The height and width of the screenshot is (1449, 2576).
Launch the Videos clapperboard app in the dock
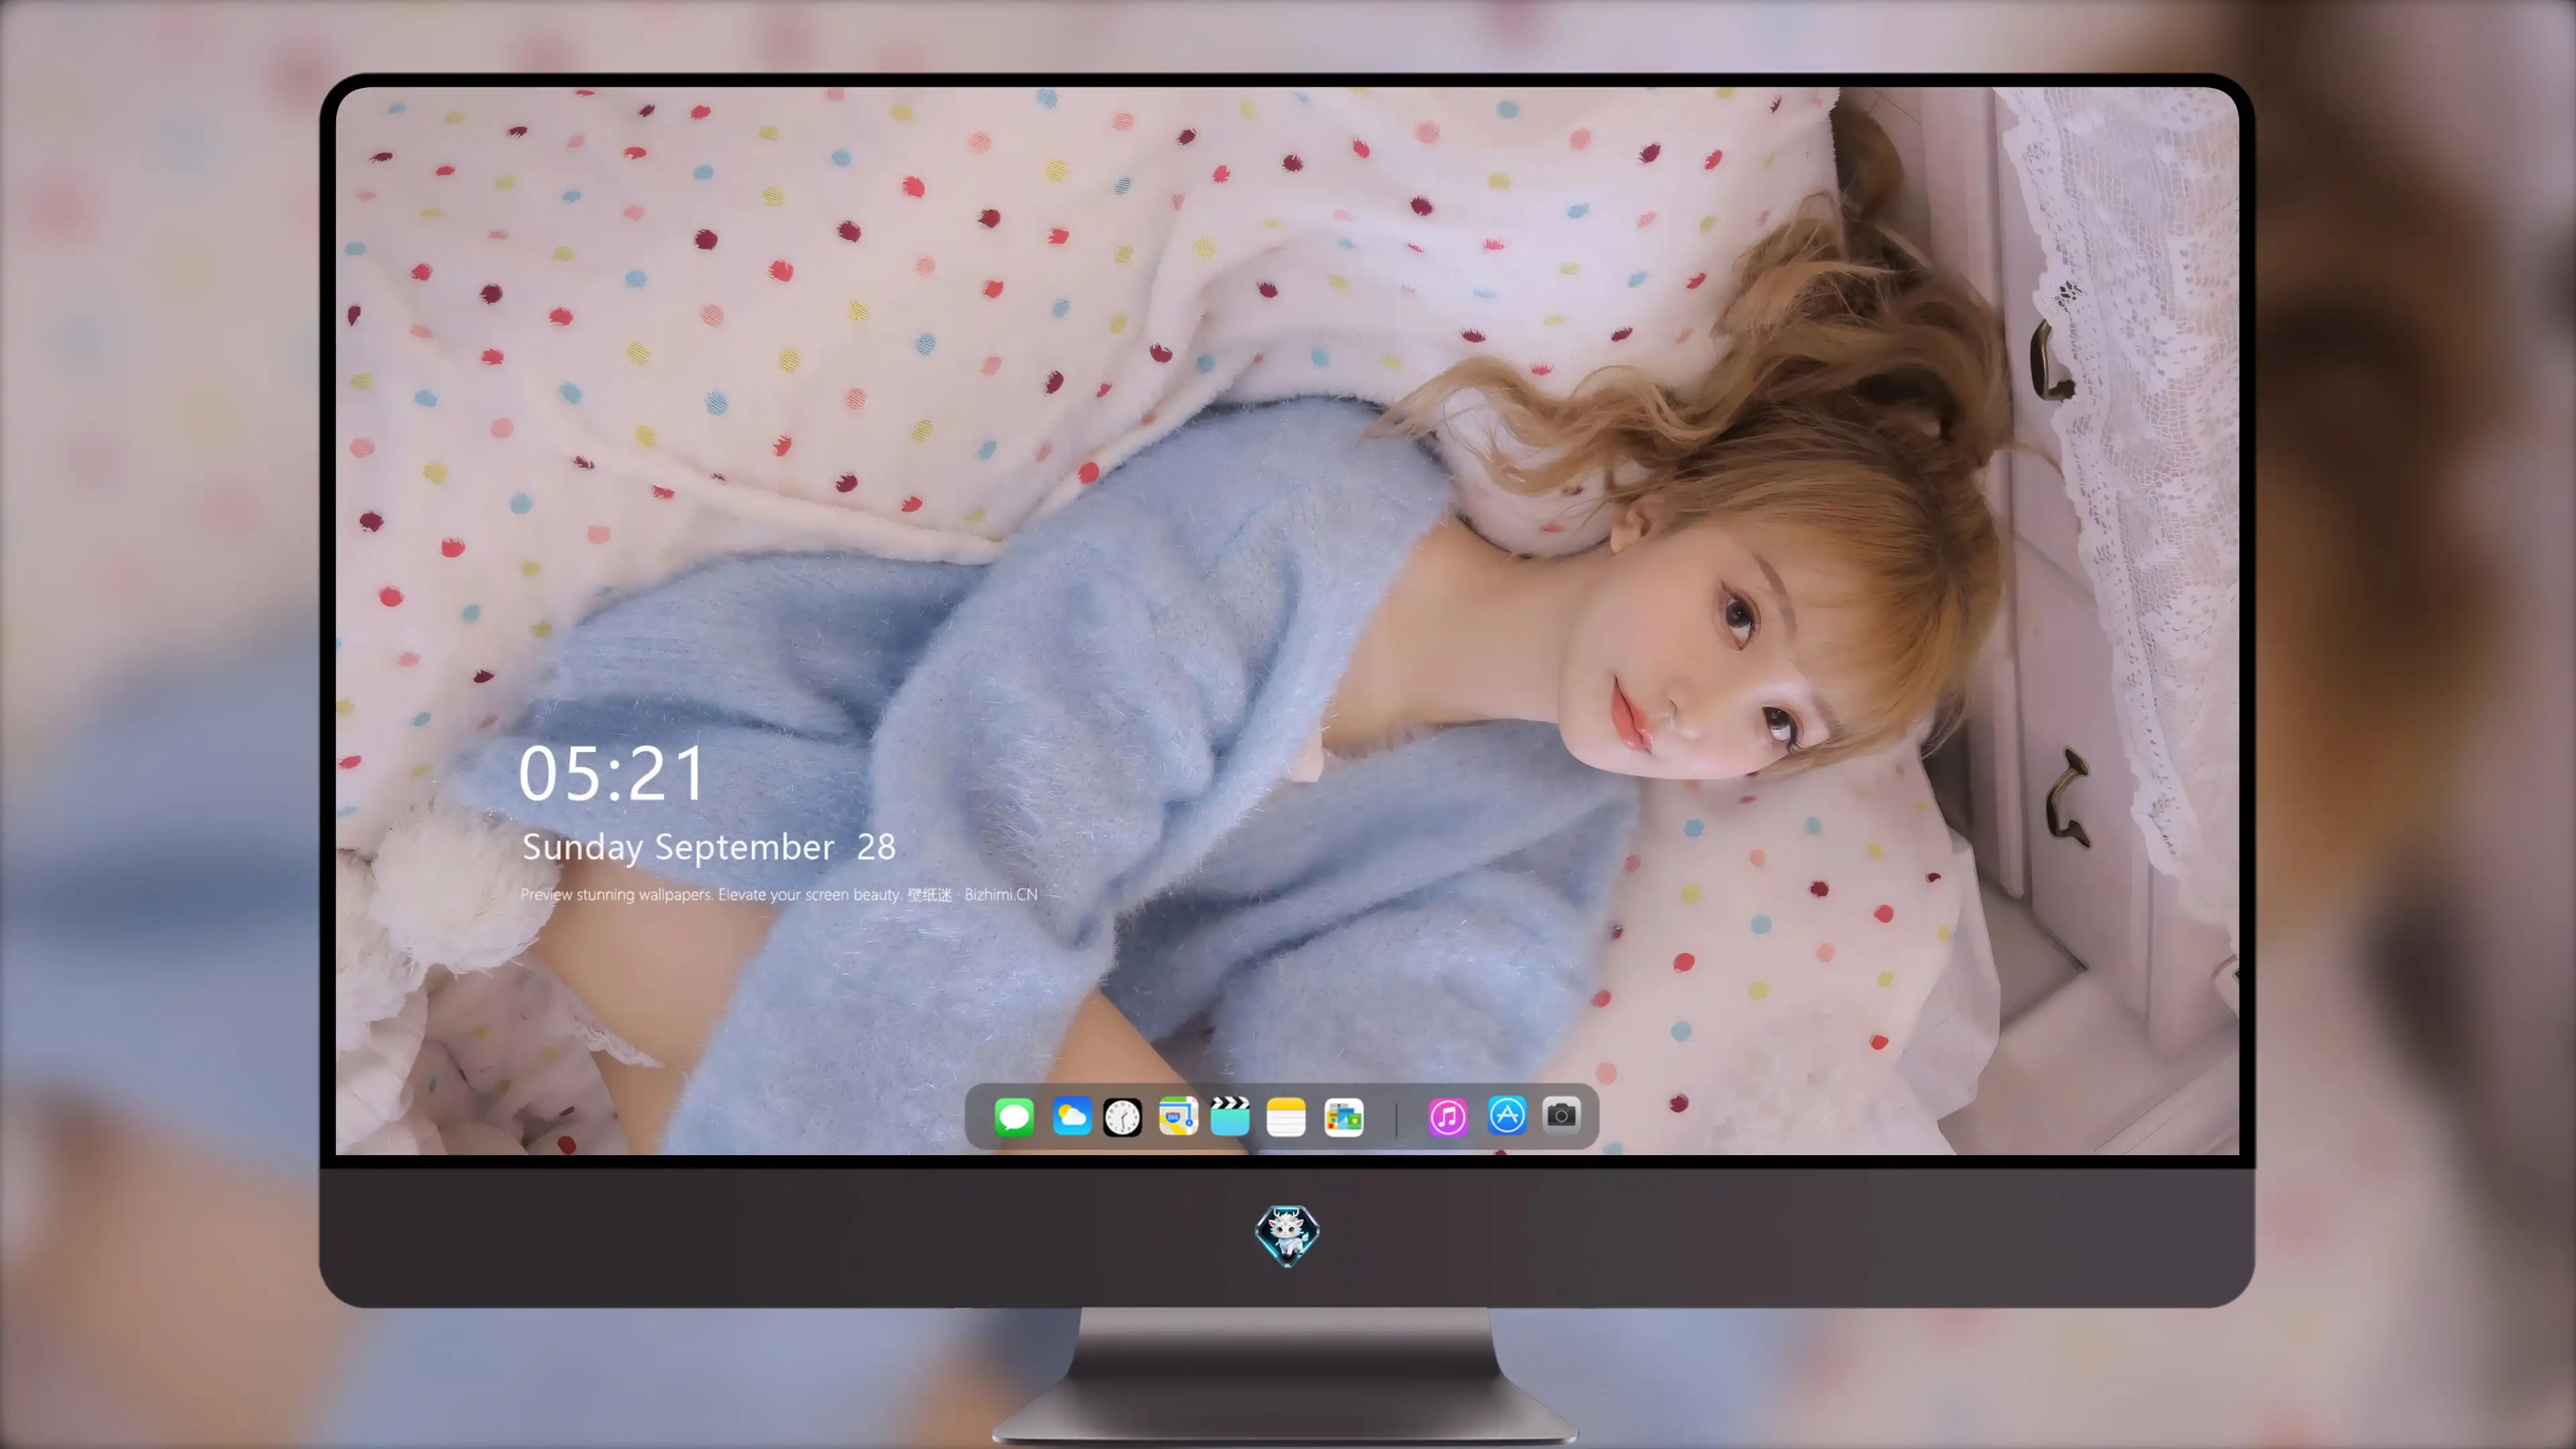point(1230,1116)
